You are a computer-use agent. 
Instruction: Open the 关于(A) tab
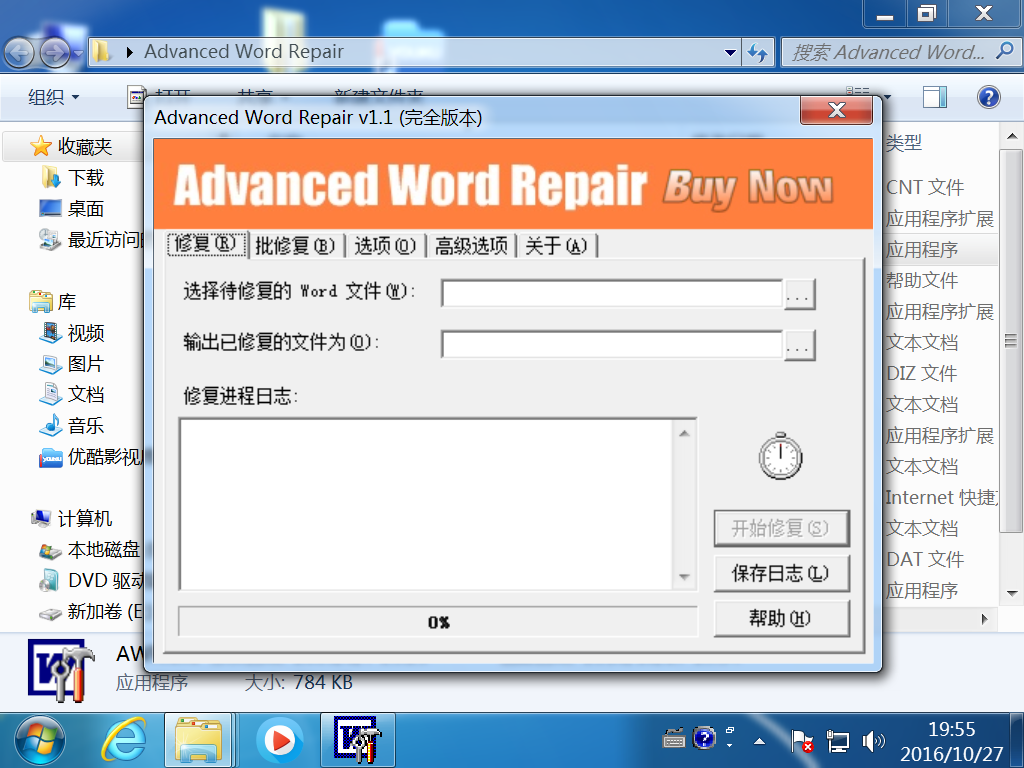pos(556,246)
